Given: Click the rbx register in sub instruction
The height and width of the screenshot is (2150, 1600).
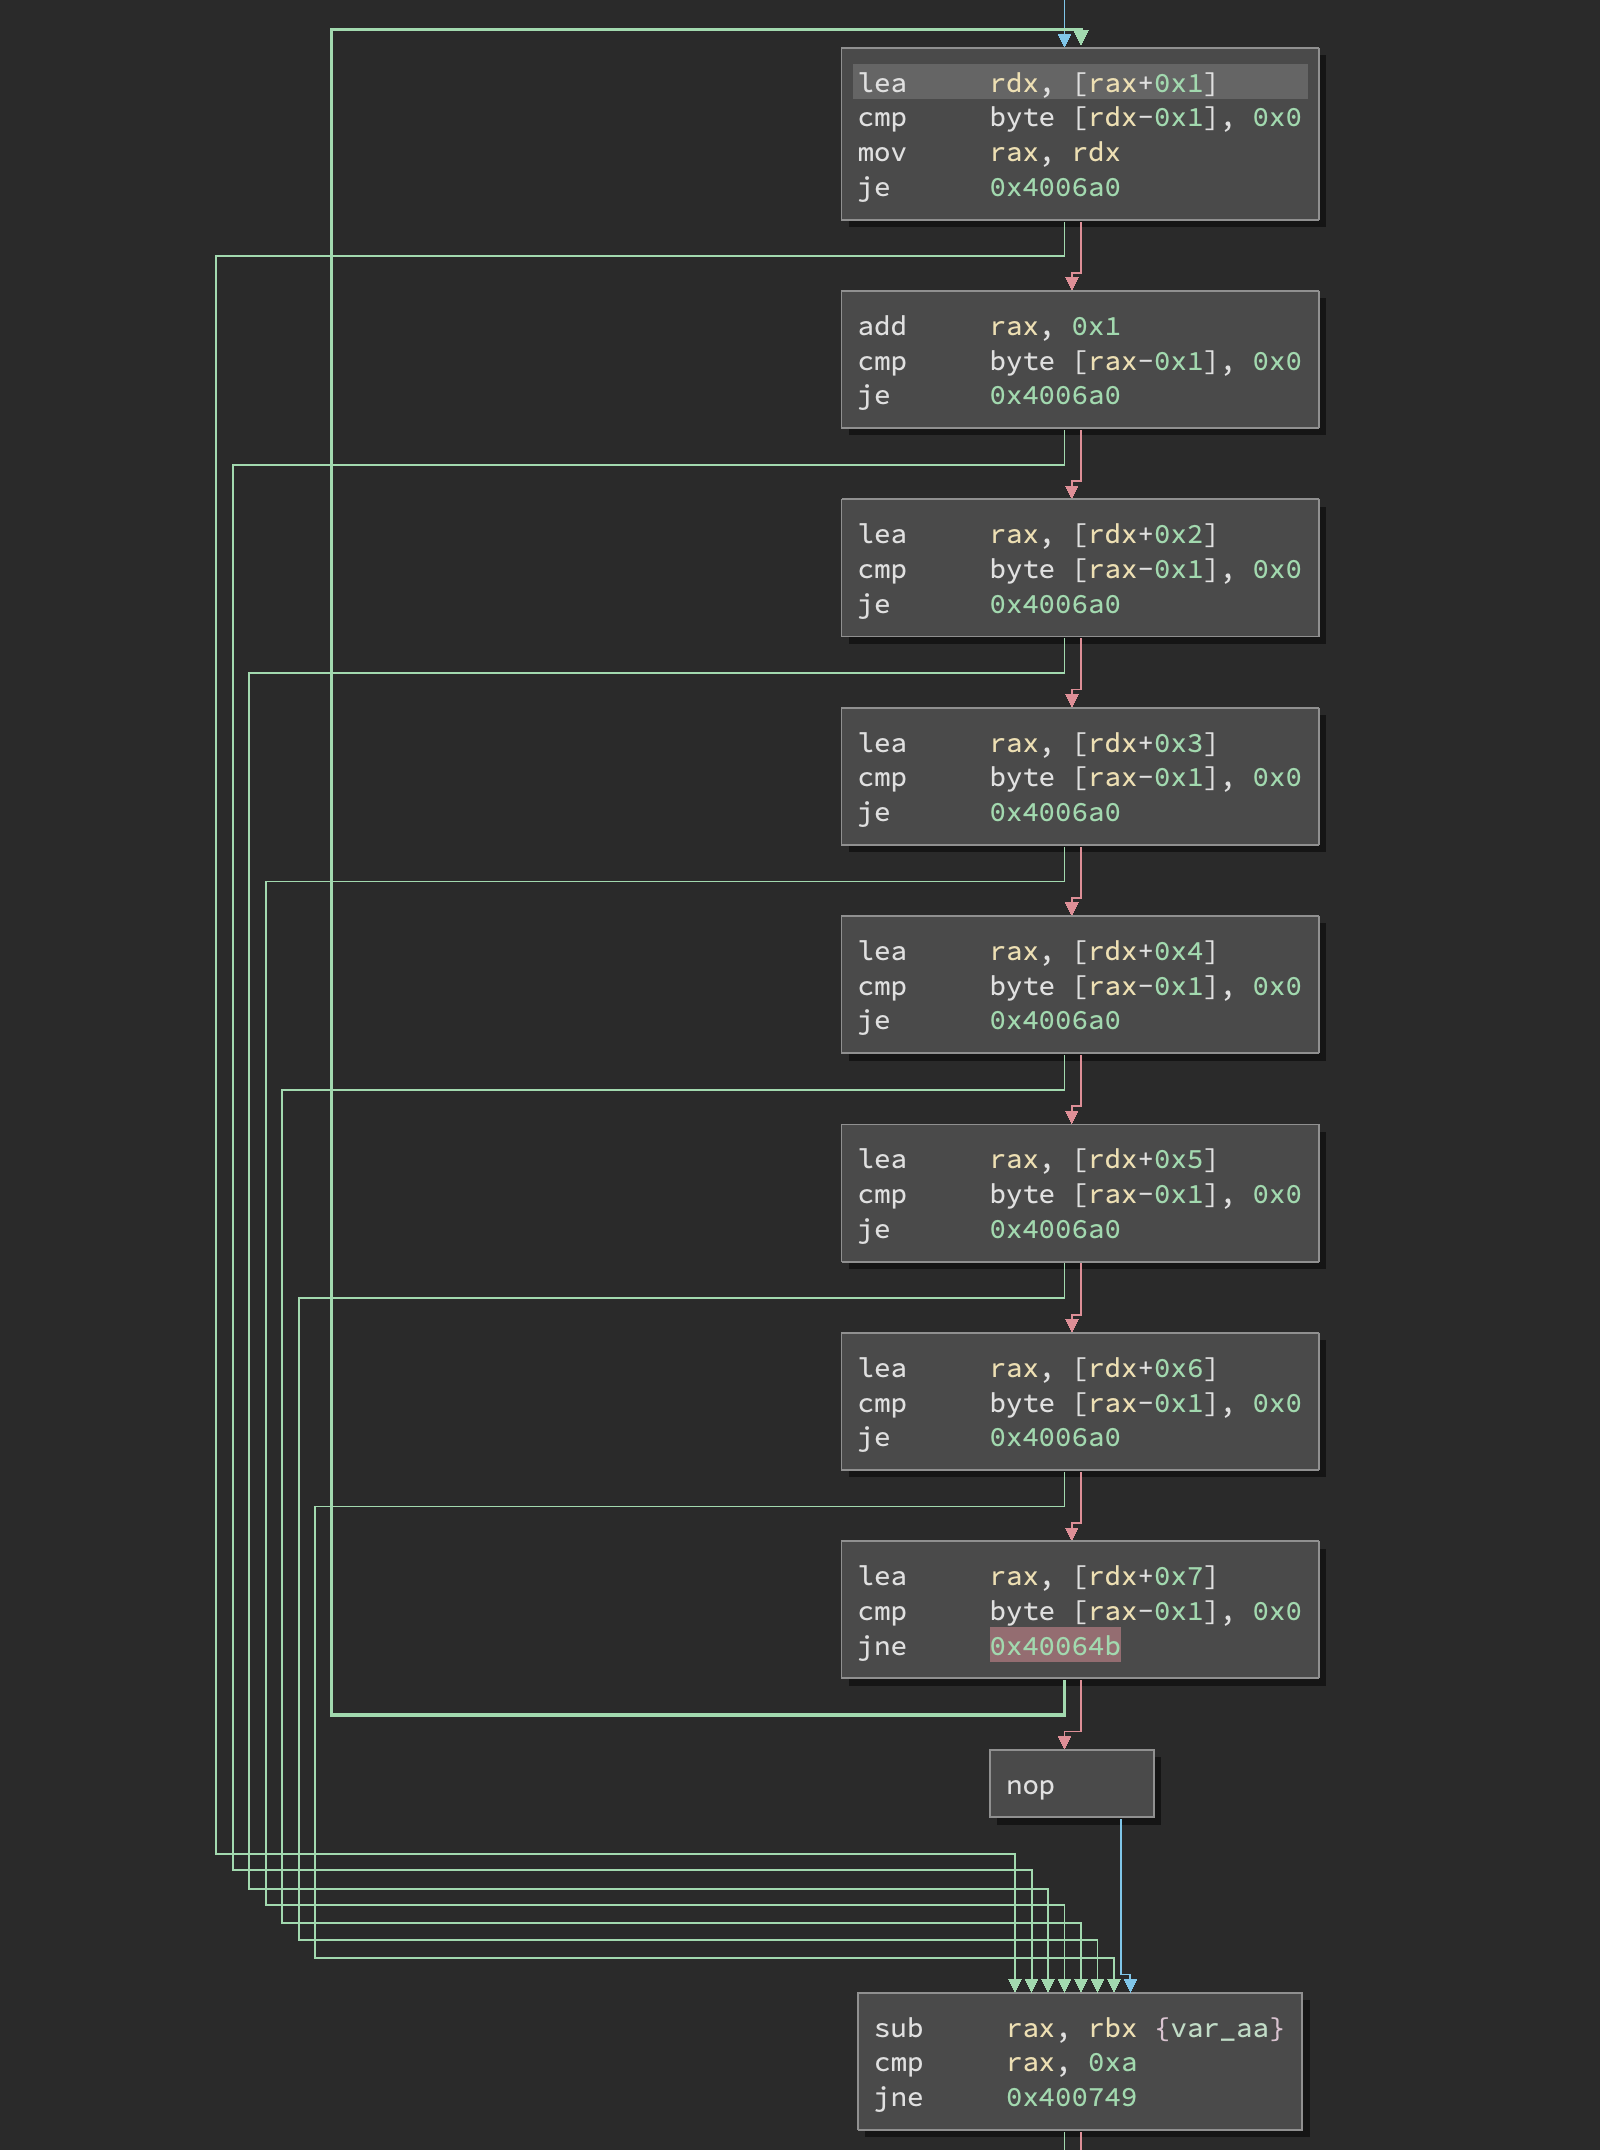Looking at the screenshot, I should tap(1112, 2028).
